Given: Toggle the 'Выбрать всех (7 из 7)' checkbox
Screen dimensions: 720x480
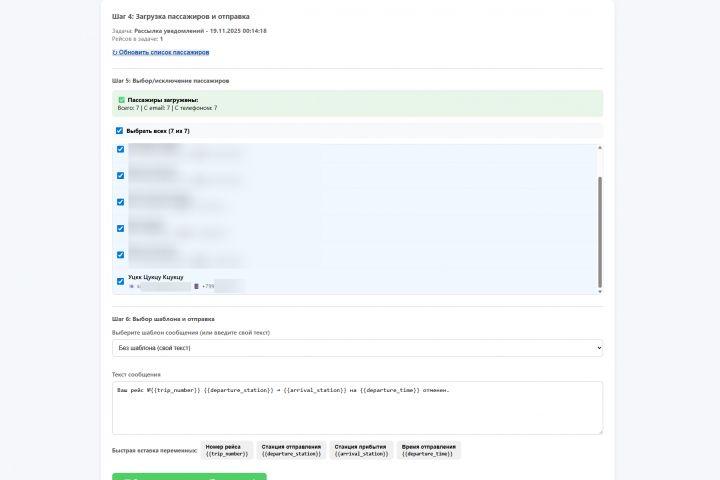Looking at the screenshot, I should 119,131.
